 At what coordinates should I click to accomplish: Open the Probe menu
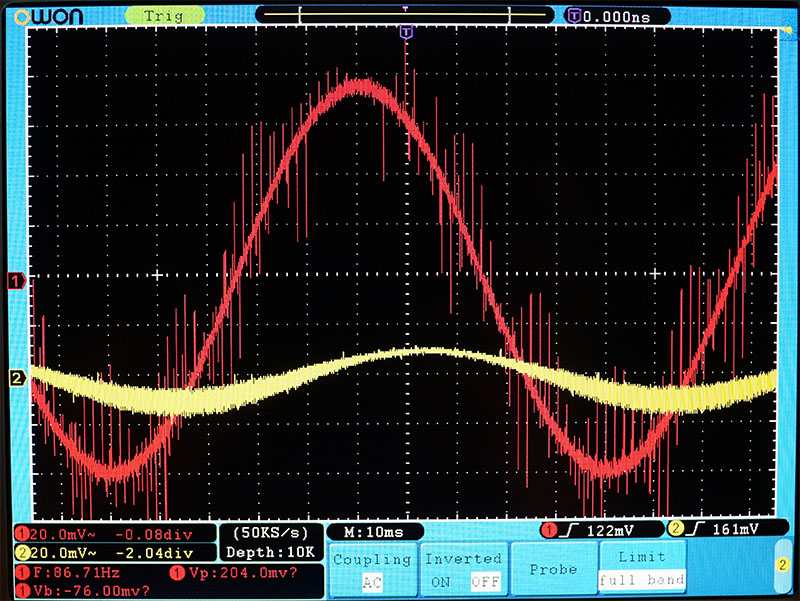point(552,568)
